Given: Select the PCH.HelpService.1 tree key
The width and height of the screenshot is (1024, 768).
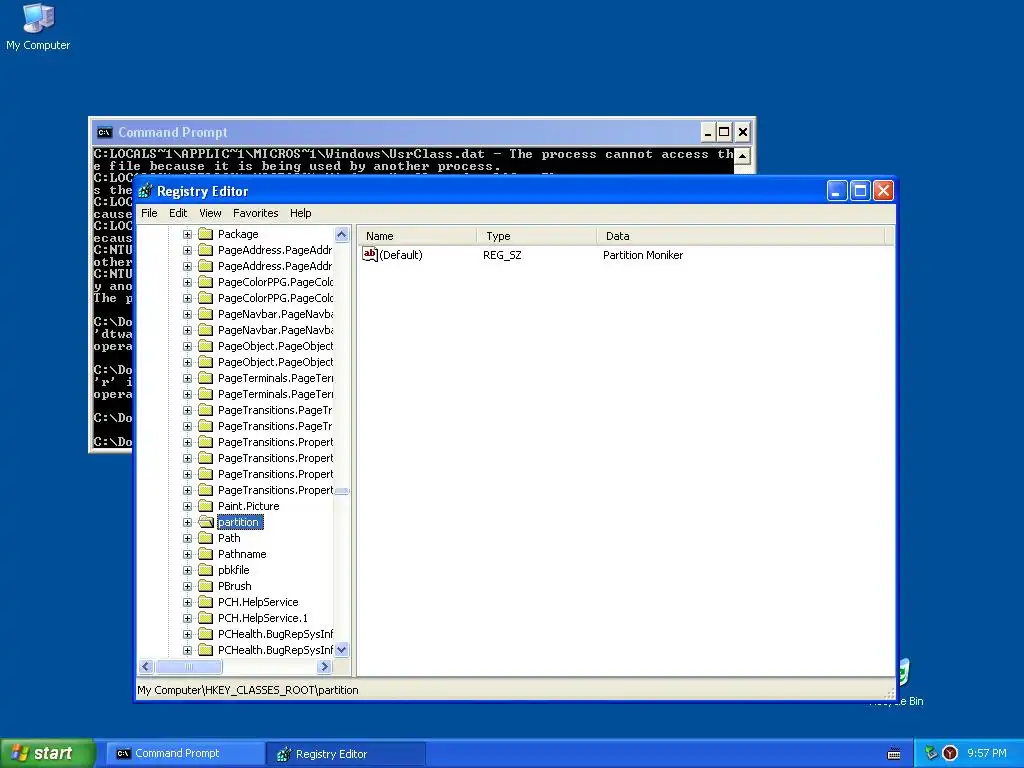Looking at the screenshot, I should (x=263, y=618).
